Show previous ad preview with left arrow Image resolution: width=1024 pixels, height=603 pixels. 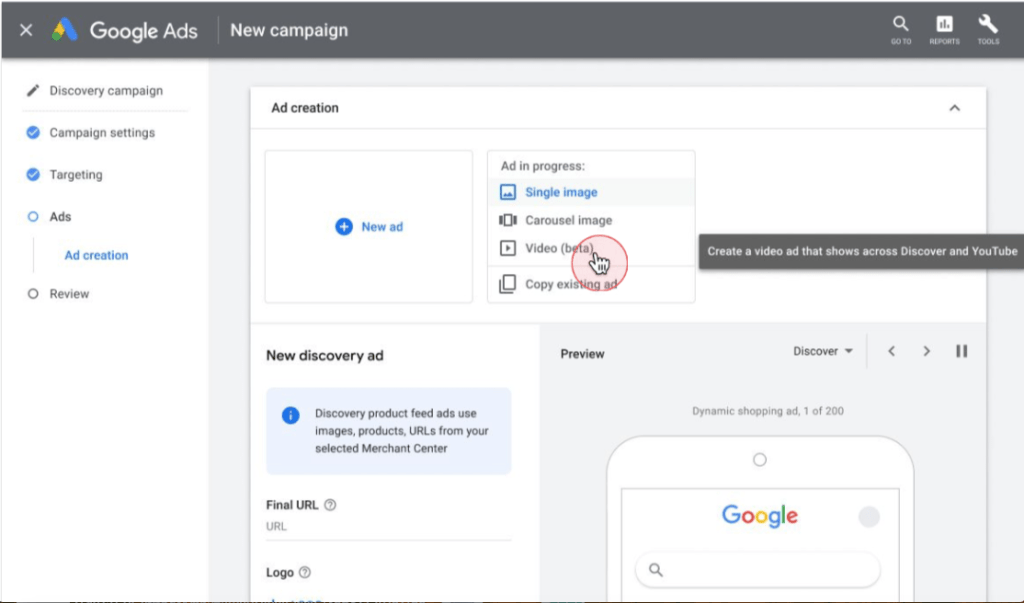[891, 351]
